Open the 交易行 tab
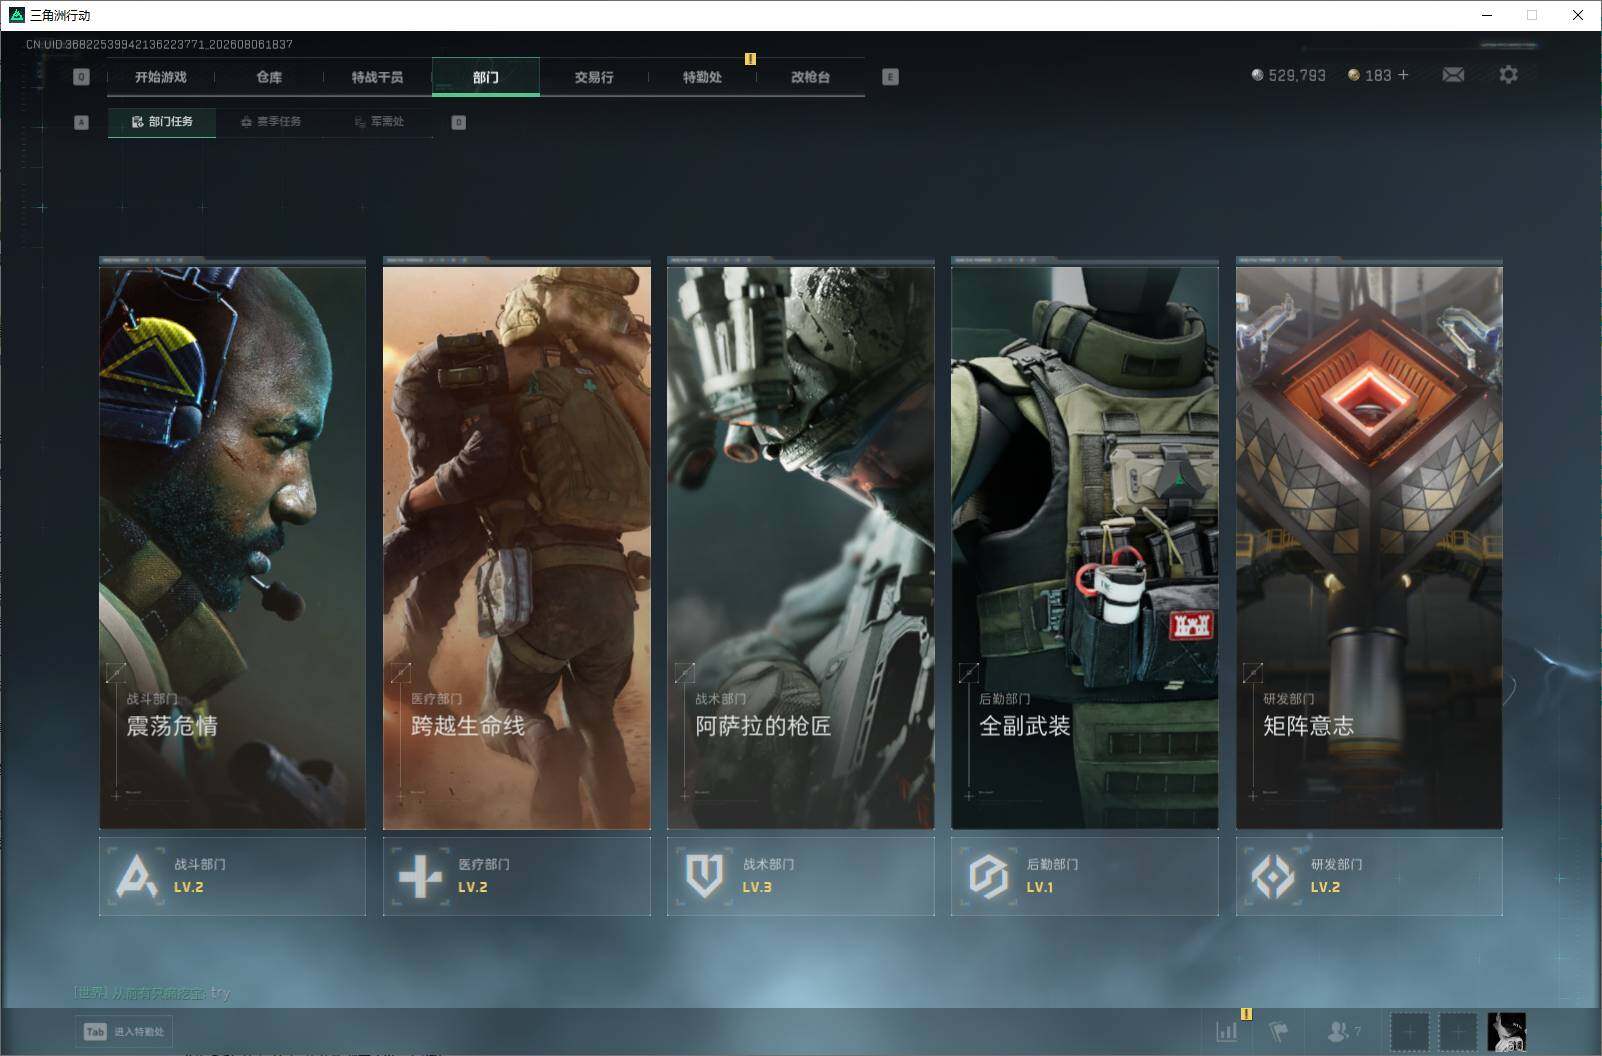Screen dimensions: 1602x1056 coord(594,77)
